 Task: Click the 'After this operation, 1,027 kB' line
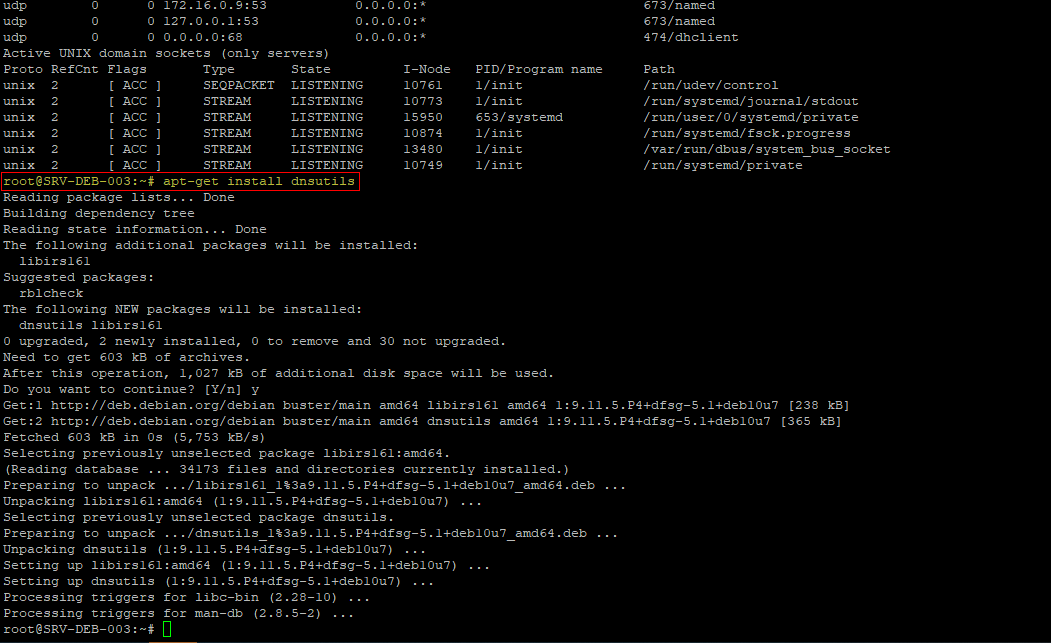(x=278, y=373)
